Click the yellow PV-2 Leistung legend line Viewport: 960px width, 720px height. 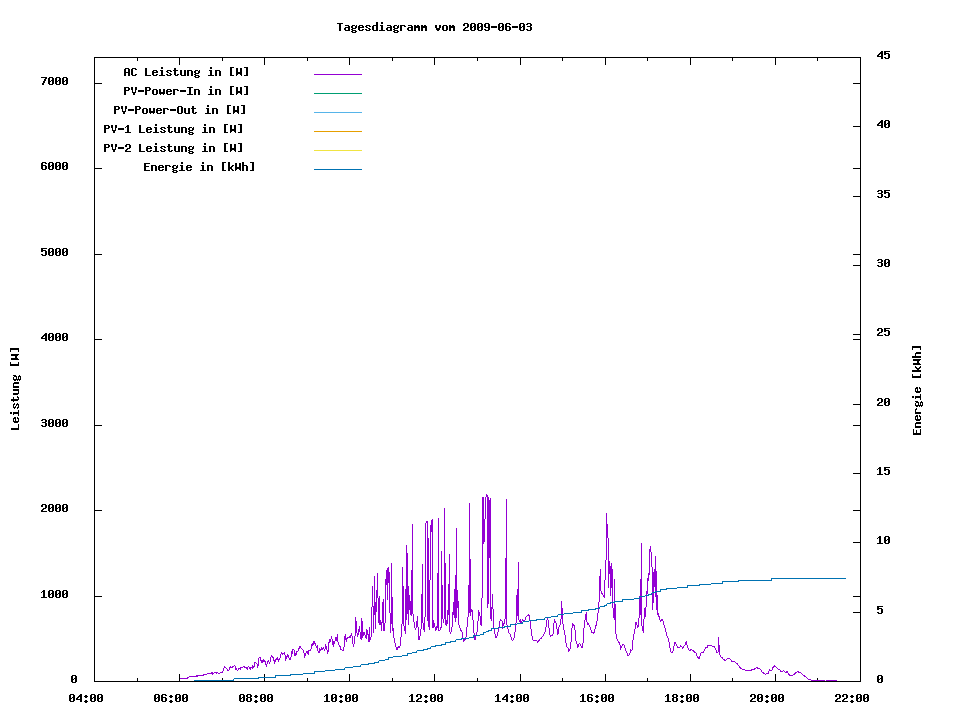337,150
